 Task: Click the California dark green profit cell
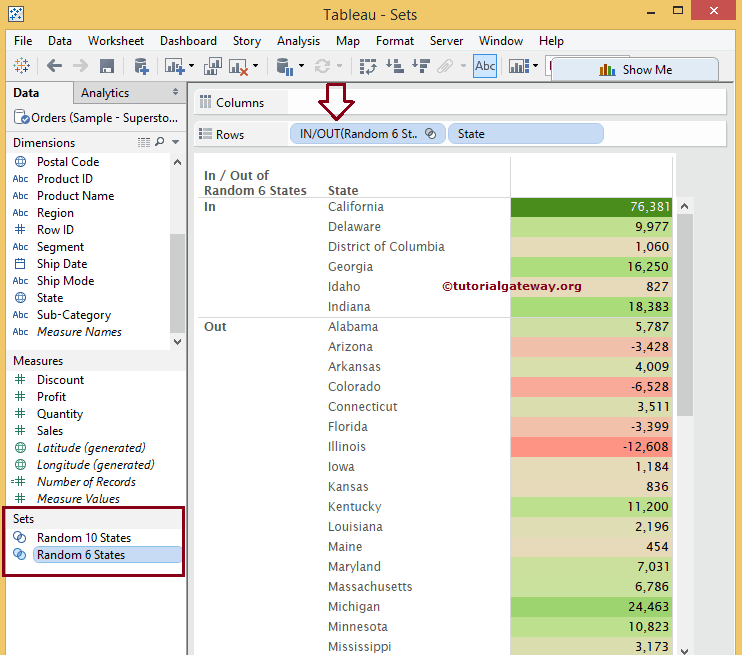[591, 207]
